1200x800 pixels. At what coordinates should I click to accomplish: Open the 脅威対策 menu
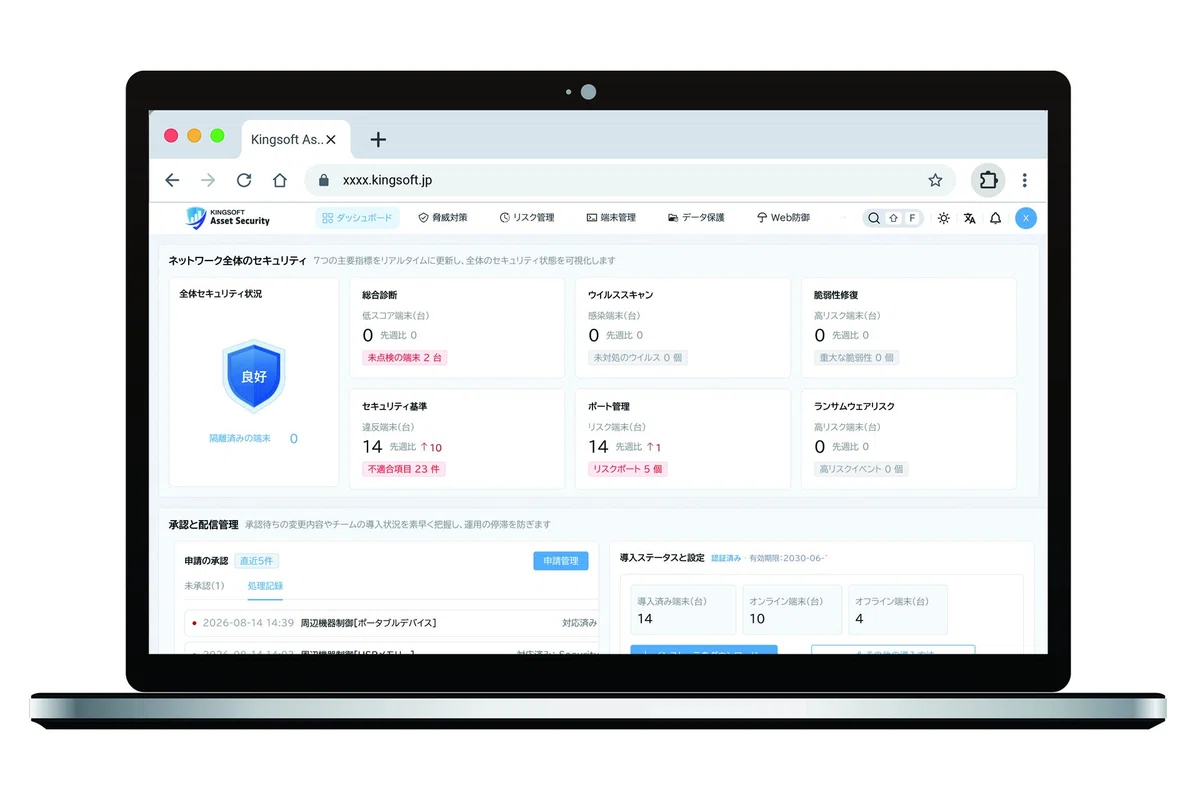(x=442, y=218)
